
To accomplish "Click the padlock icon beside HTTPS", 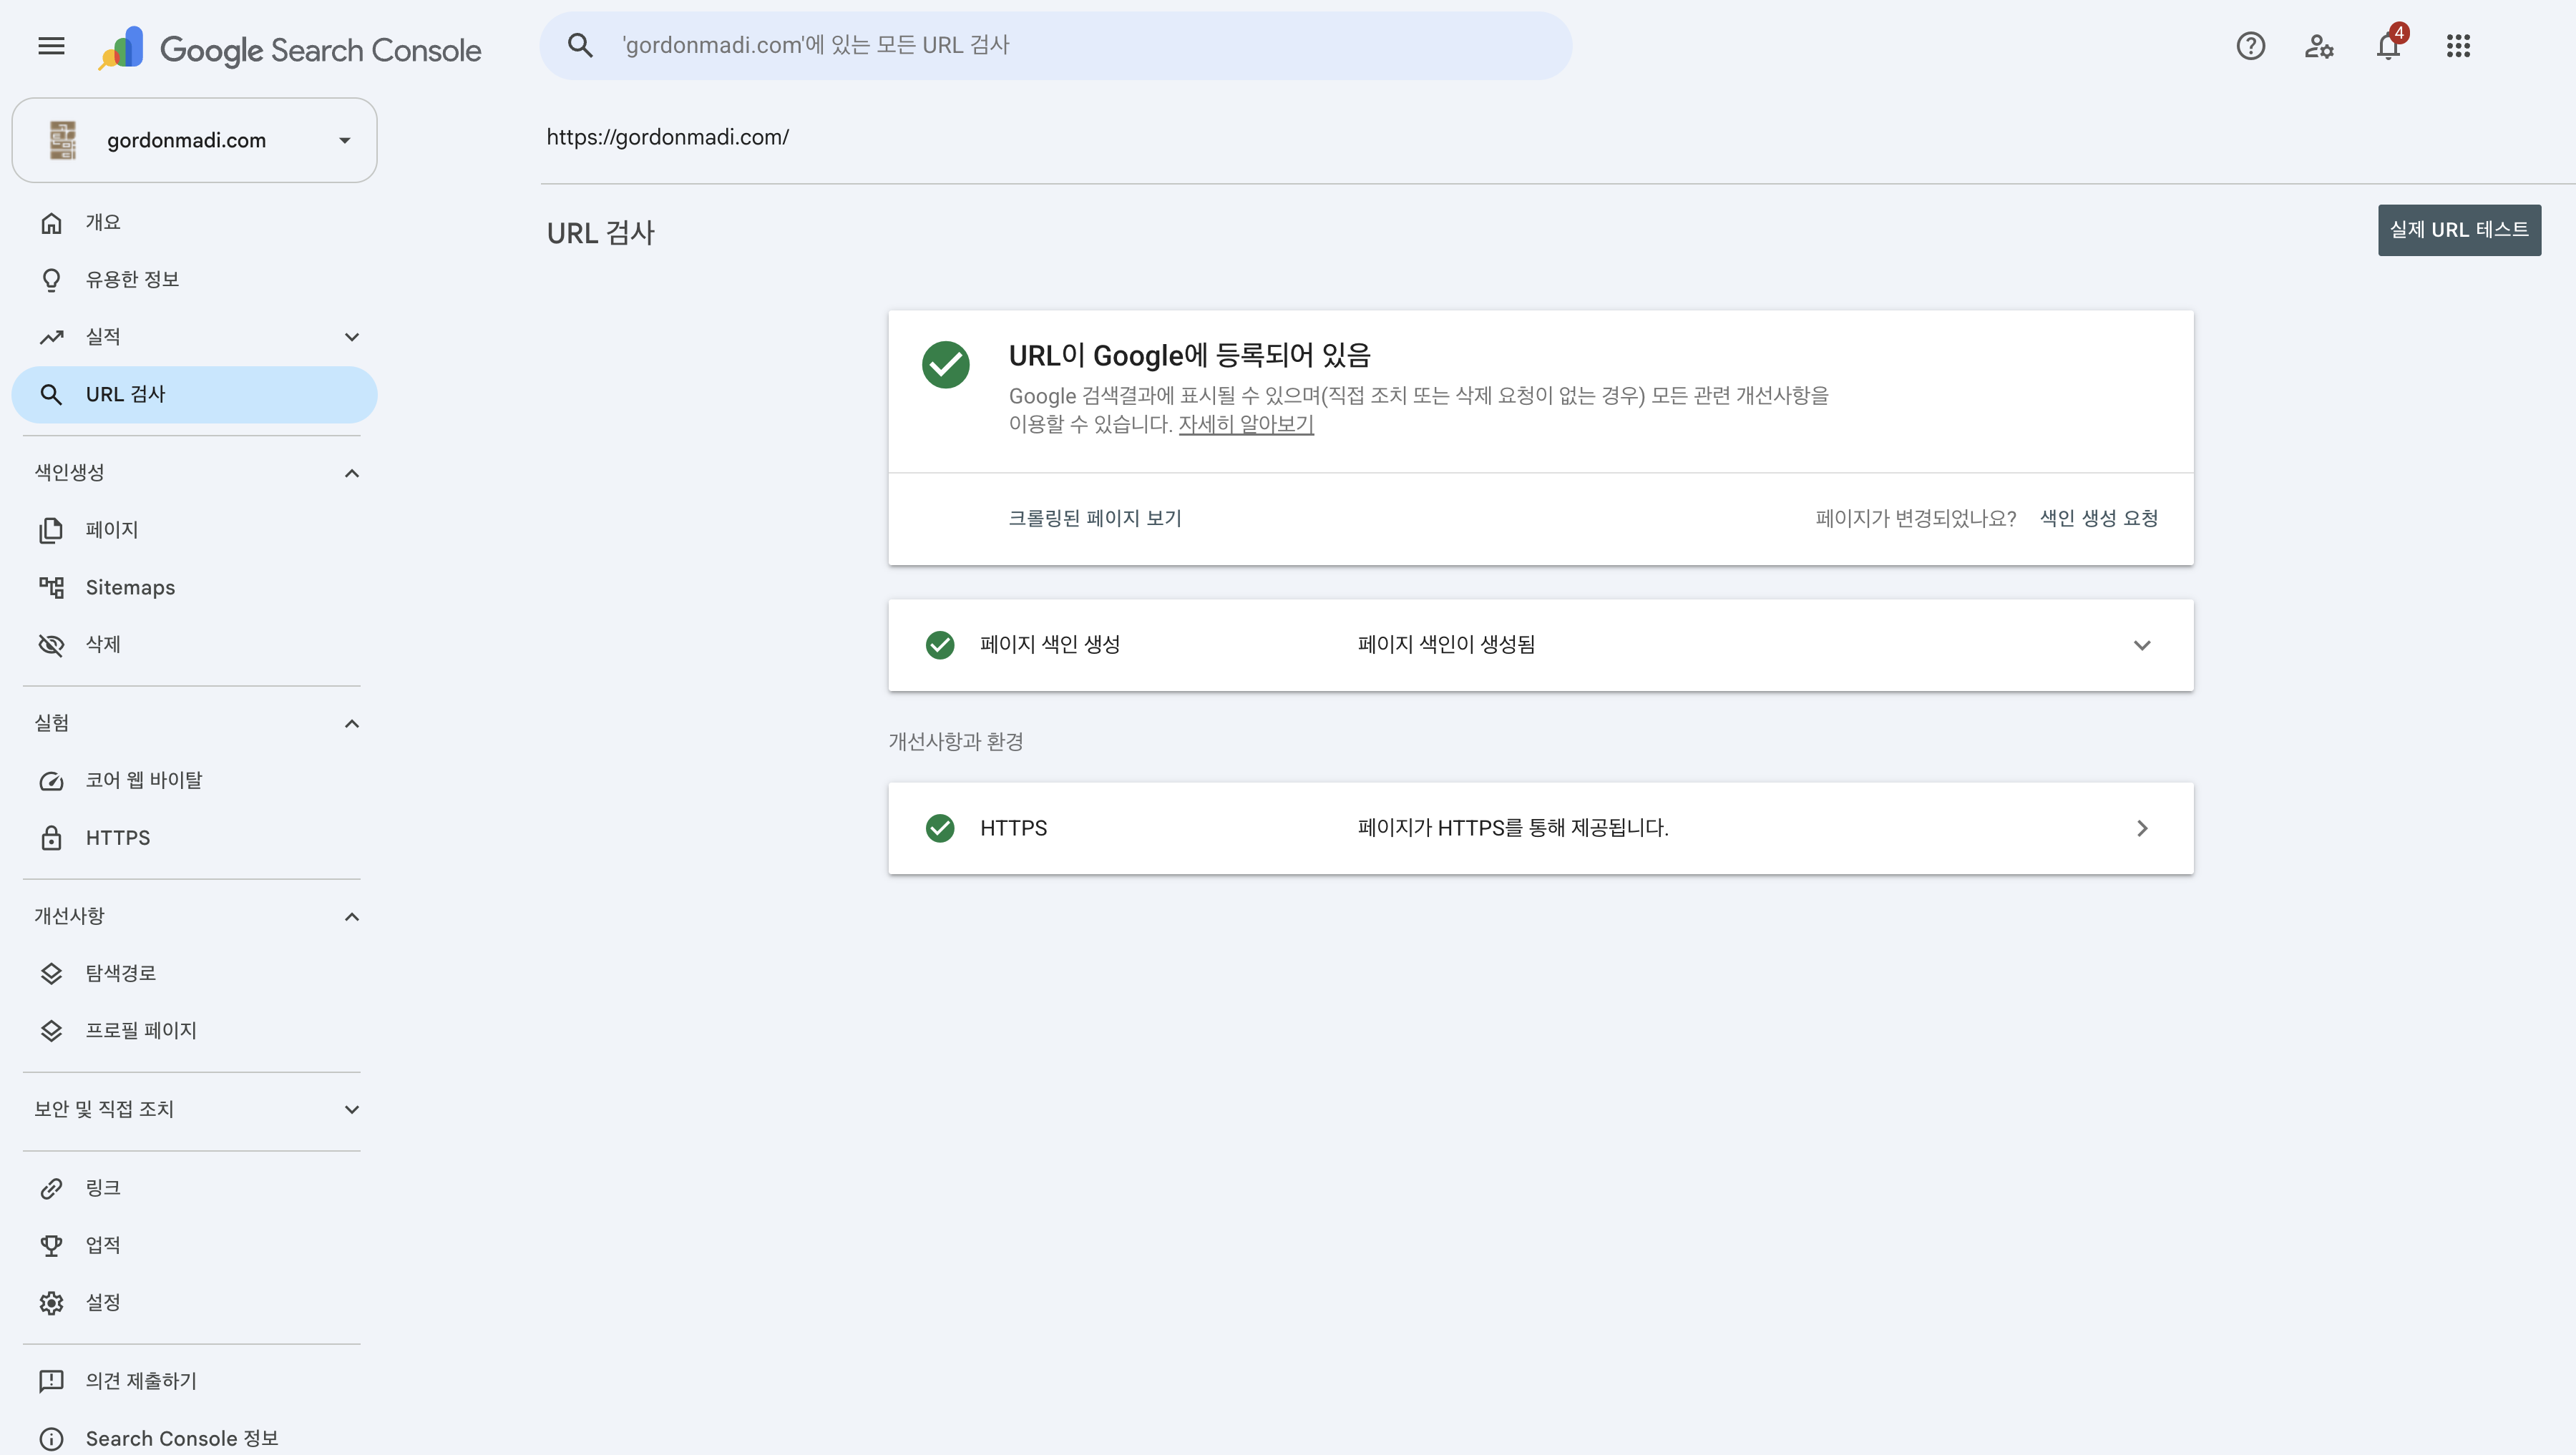I will (51, 838).
